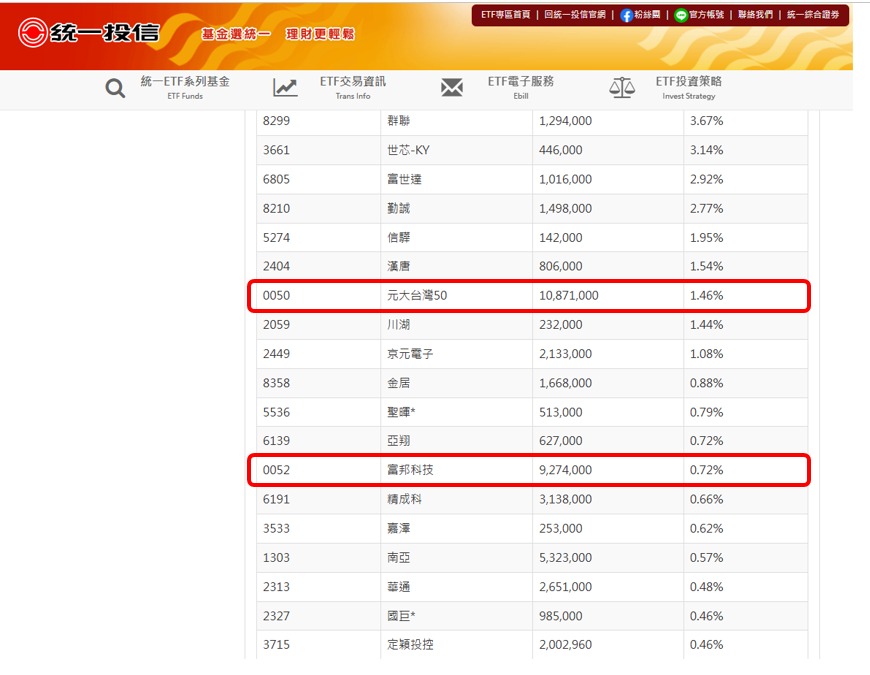This screenshot has height=675, width=870.
Task: Select weight 2.92% in 6805 row
Action: point(706,180)
